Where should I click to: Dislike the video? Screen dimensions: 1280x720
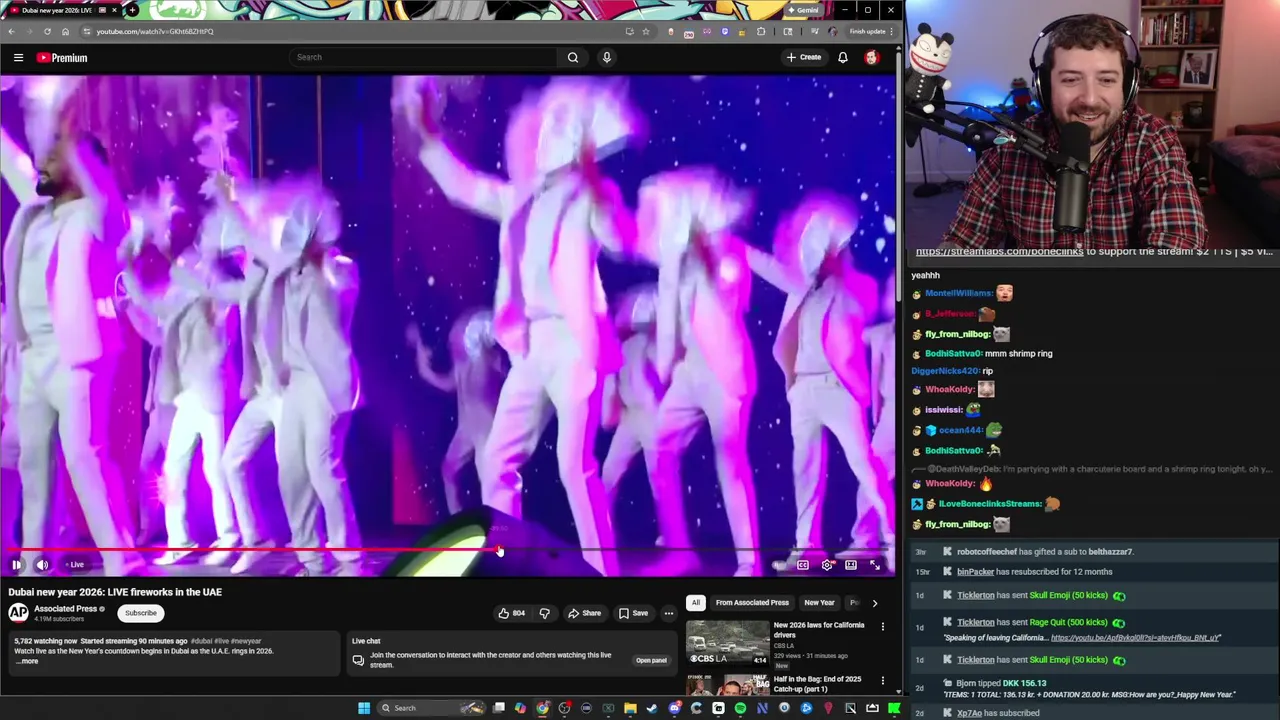[x=545, y=613]
